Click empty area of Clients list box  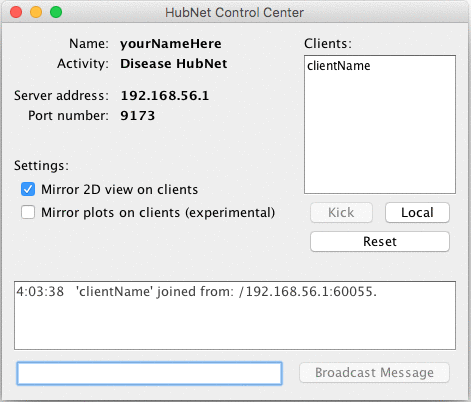(380, 133)
